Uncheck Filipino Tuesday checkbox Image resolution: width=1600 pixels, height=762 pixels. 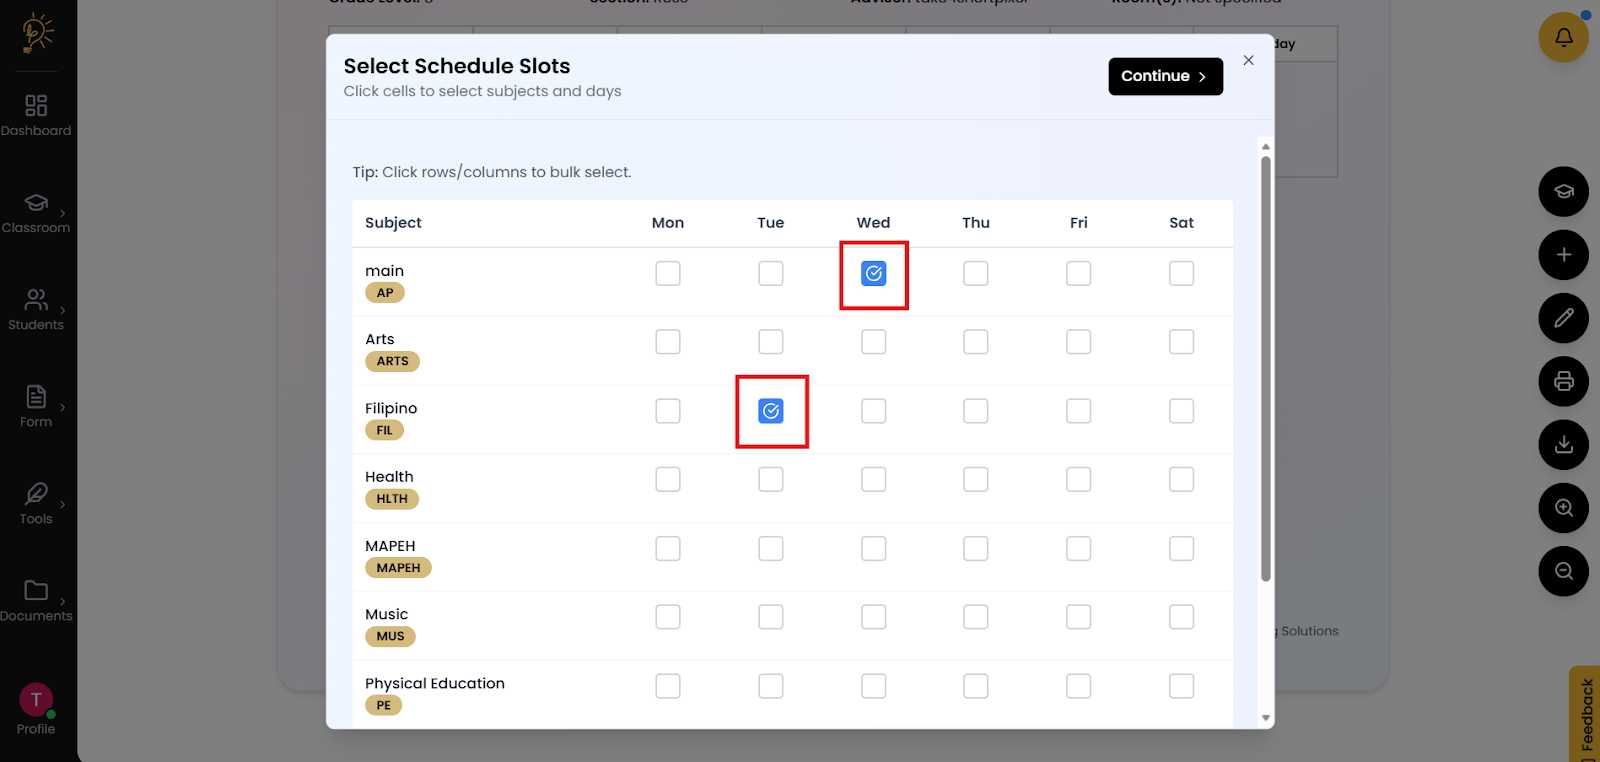pos(770,411)
